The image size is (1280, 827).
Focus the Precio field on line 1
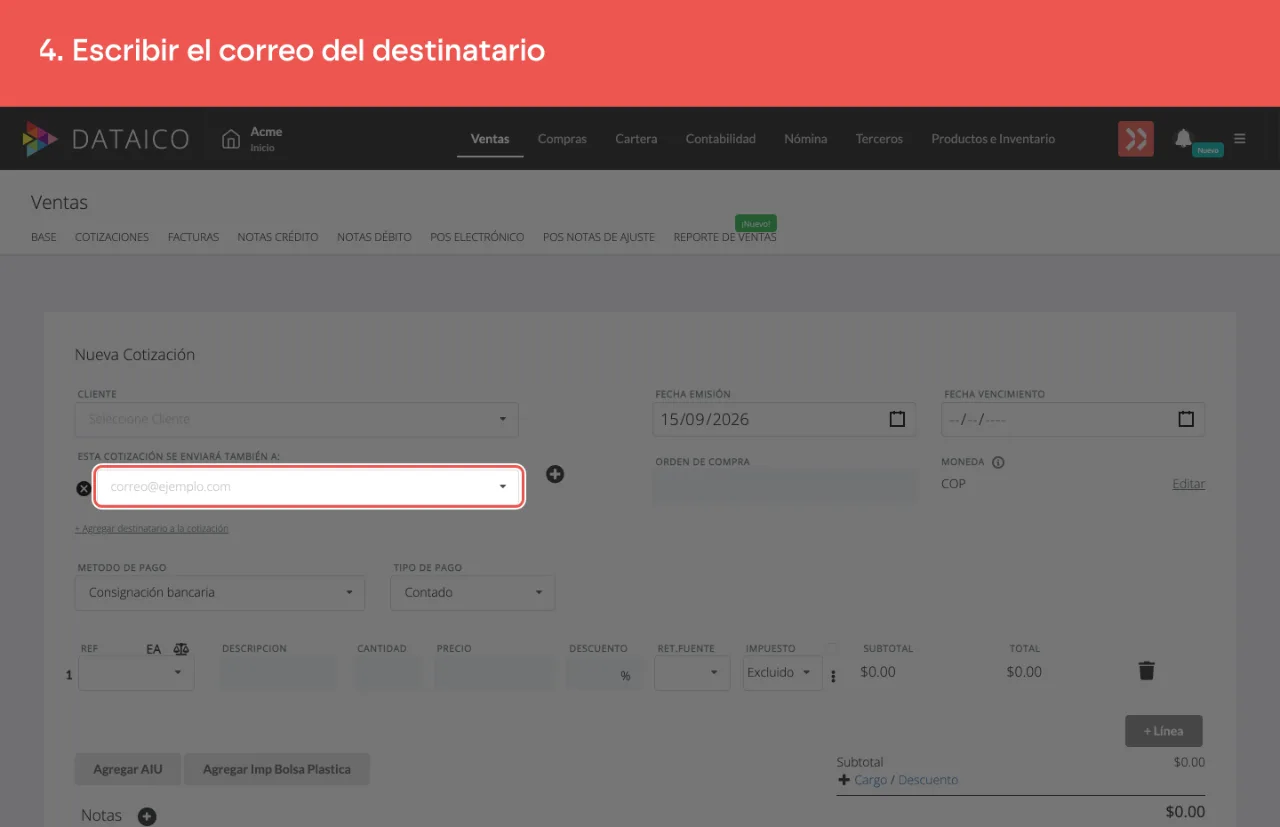click(495, 673)
